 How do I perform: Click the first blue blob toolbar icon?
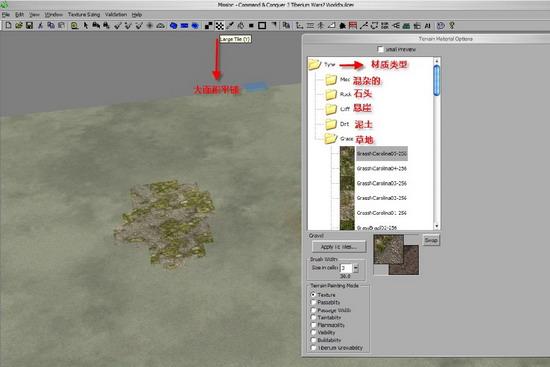coord(173,25)
